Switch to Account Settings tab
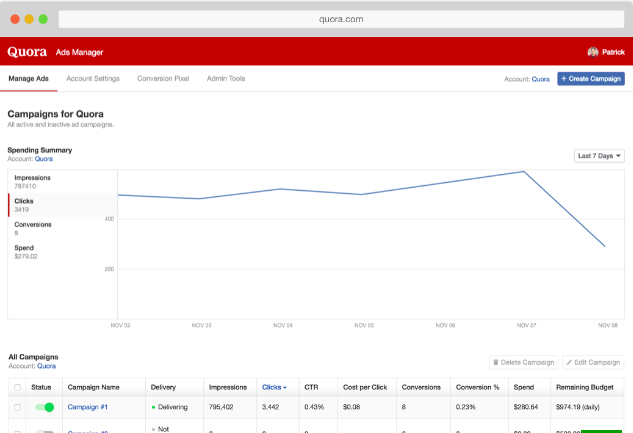Screen dimensions: 633x433 coord(93,79)
